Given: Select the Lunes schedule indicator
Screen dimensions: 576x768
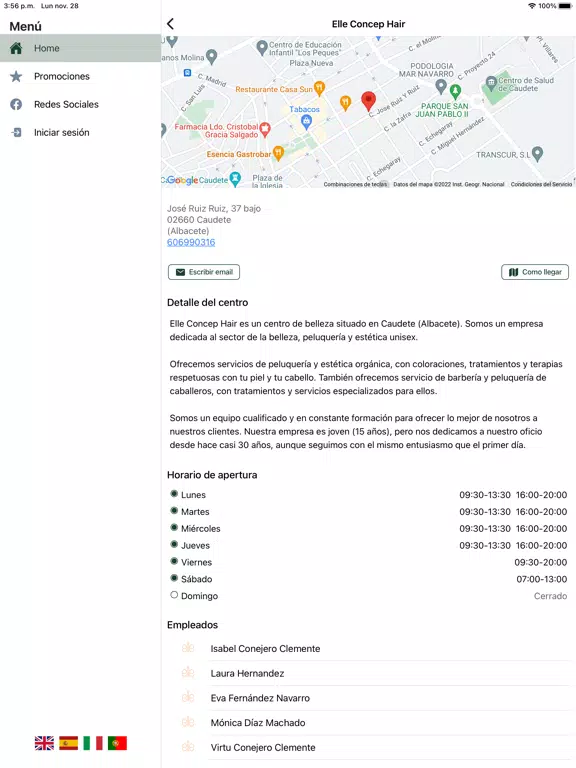Looking at the screenshot, I should [174, 494].
